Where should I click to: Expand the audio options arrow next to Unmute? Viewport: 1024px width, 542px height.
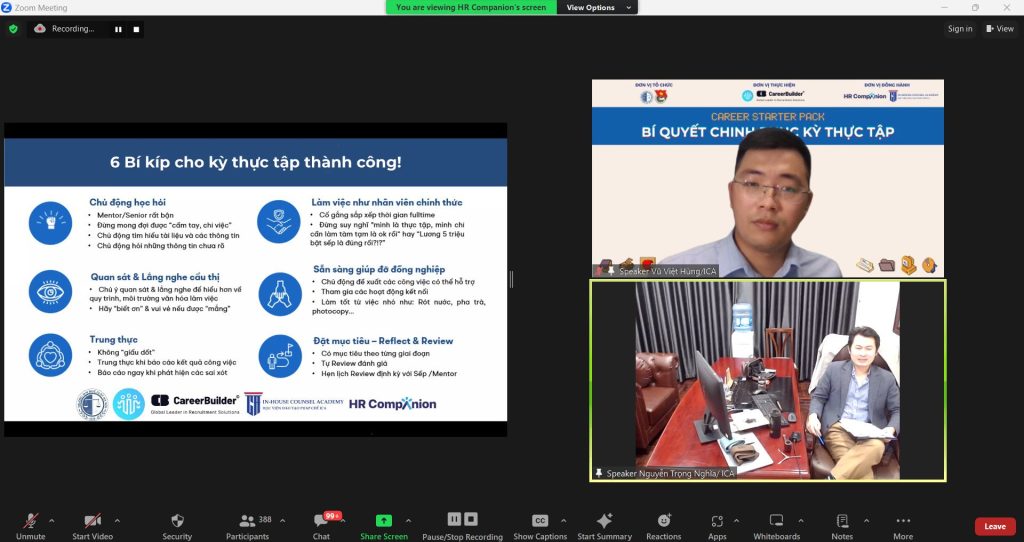(x=52, y=520)
